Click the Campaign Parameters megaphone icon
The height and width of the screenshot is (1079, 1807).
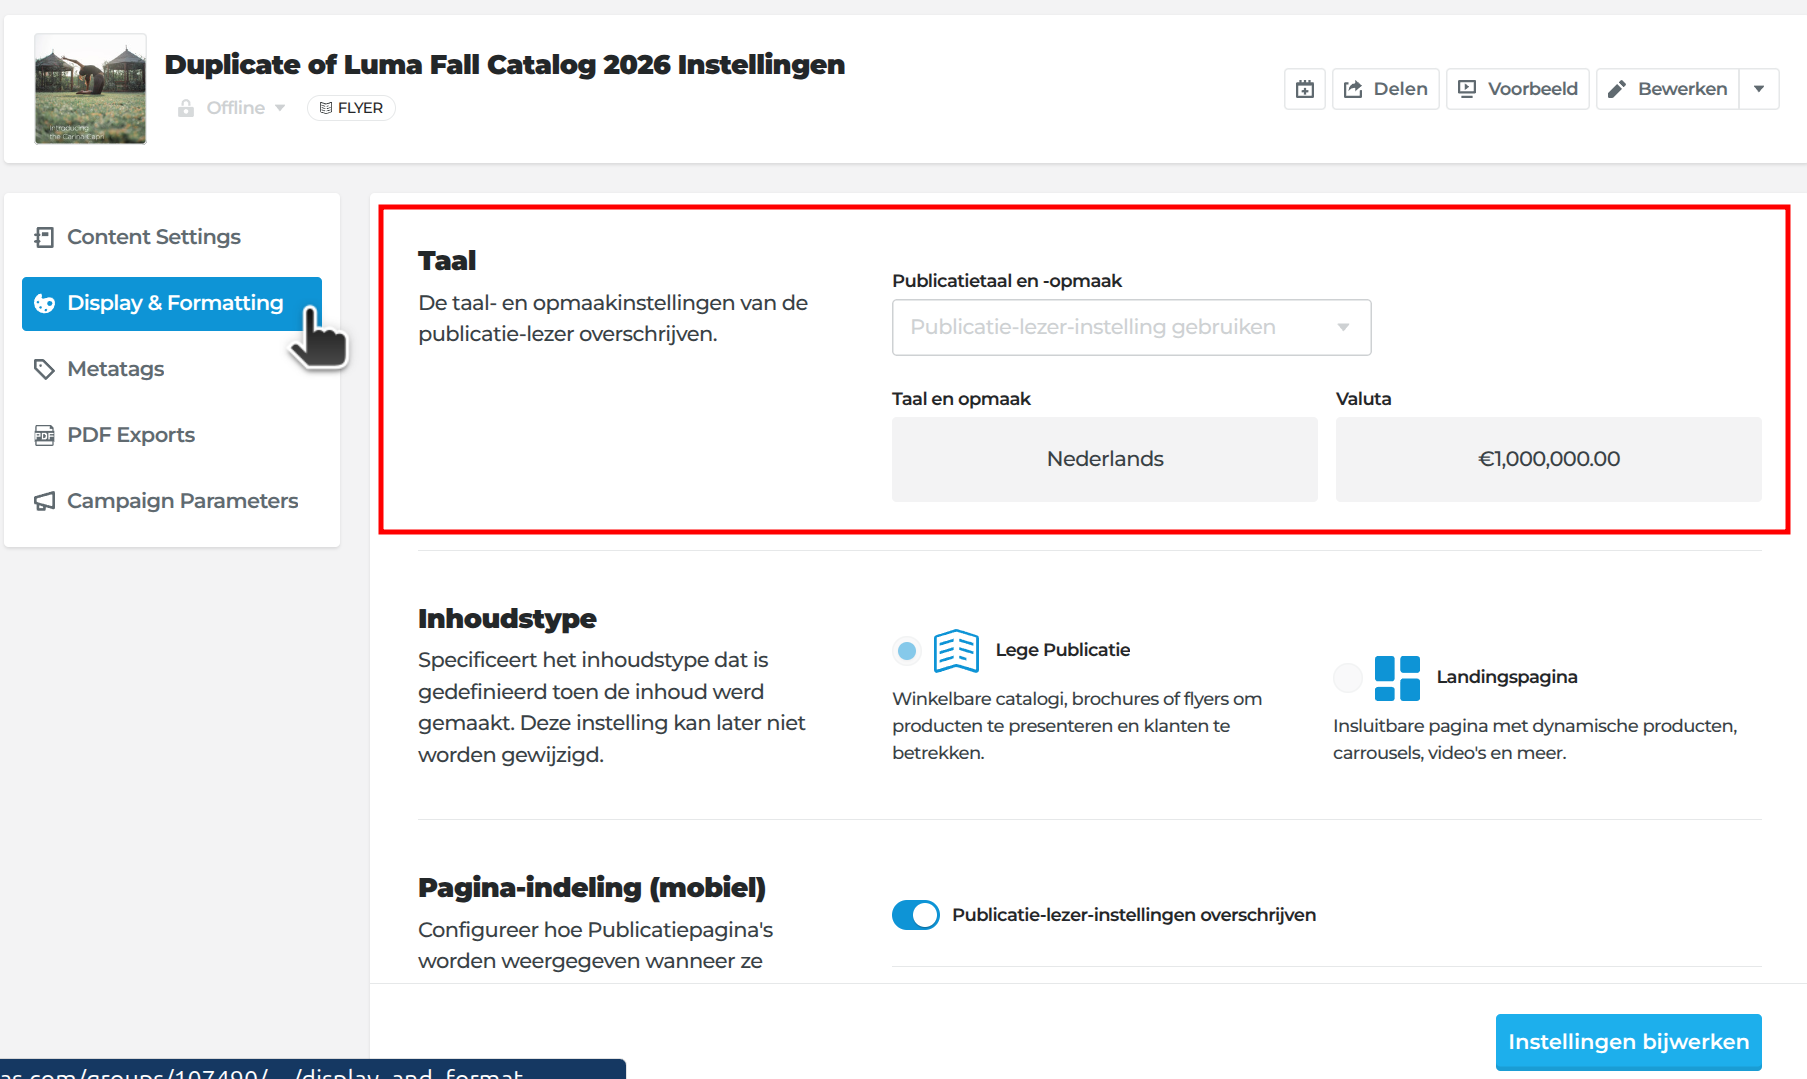click(44, 501)
